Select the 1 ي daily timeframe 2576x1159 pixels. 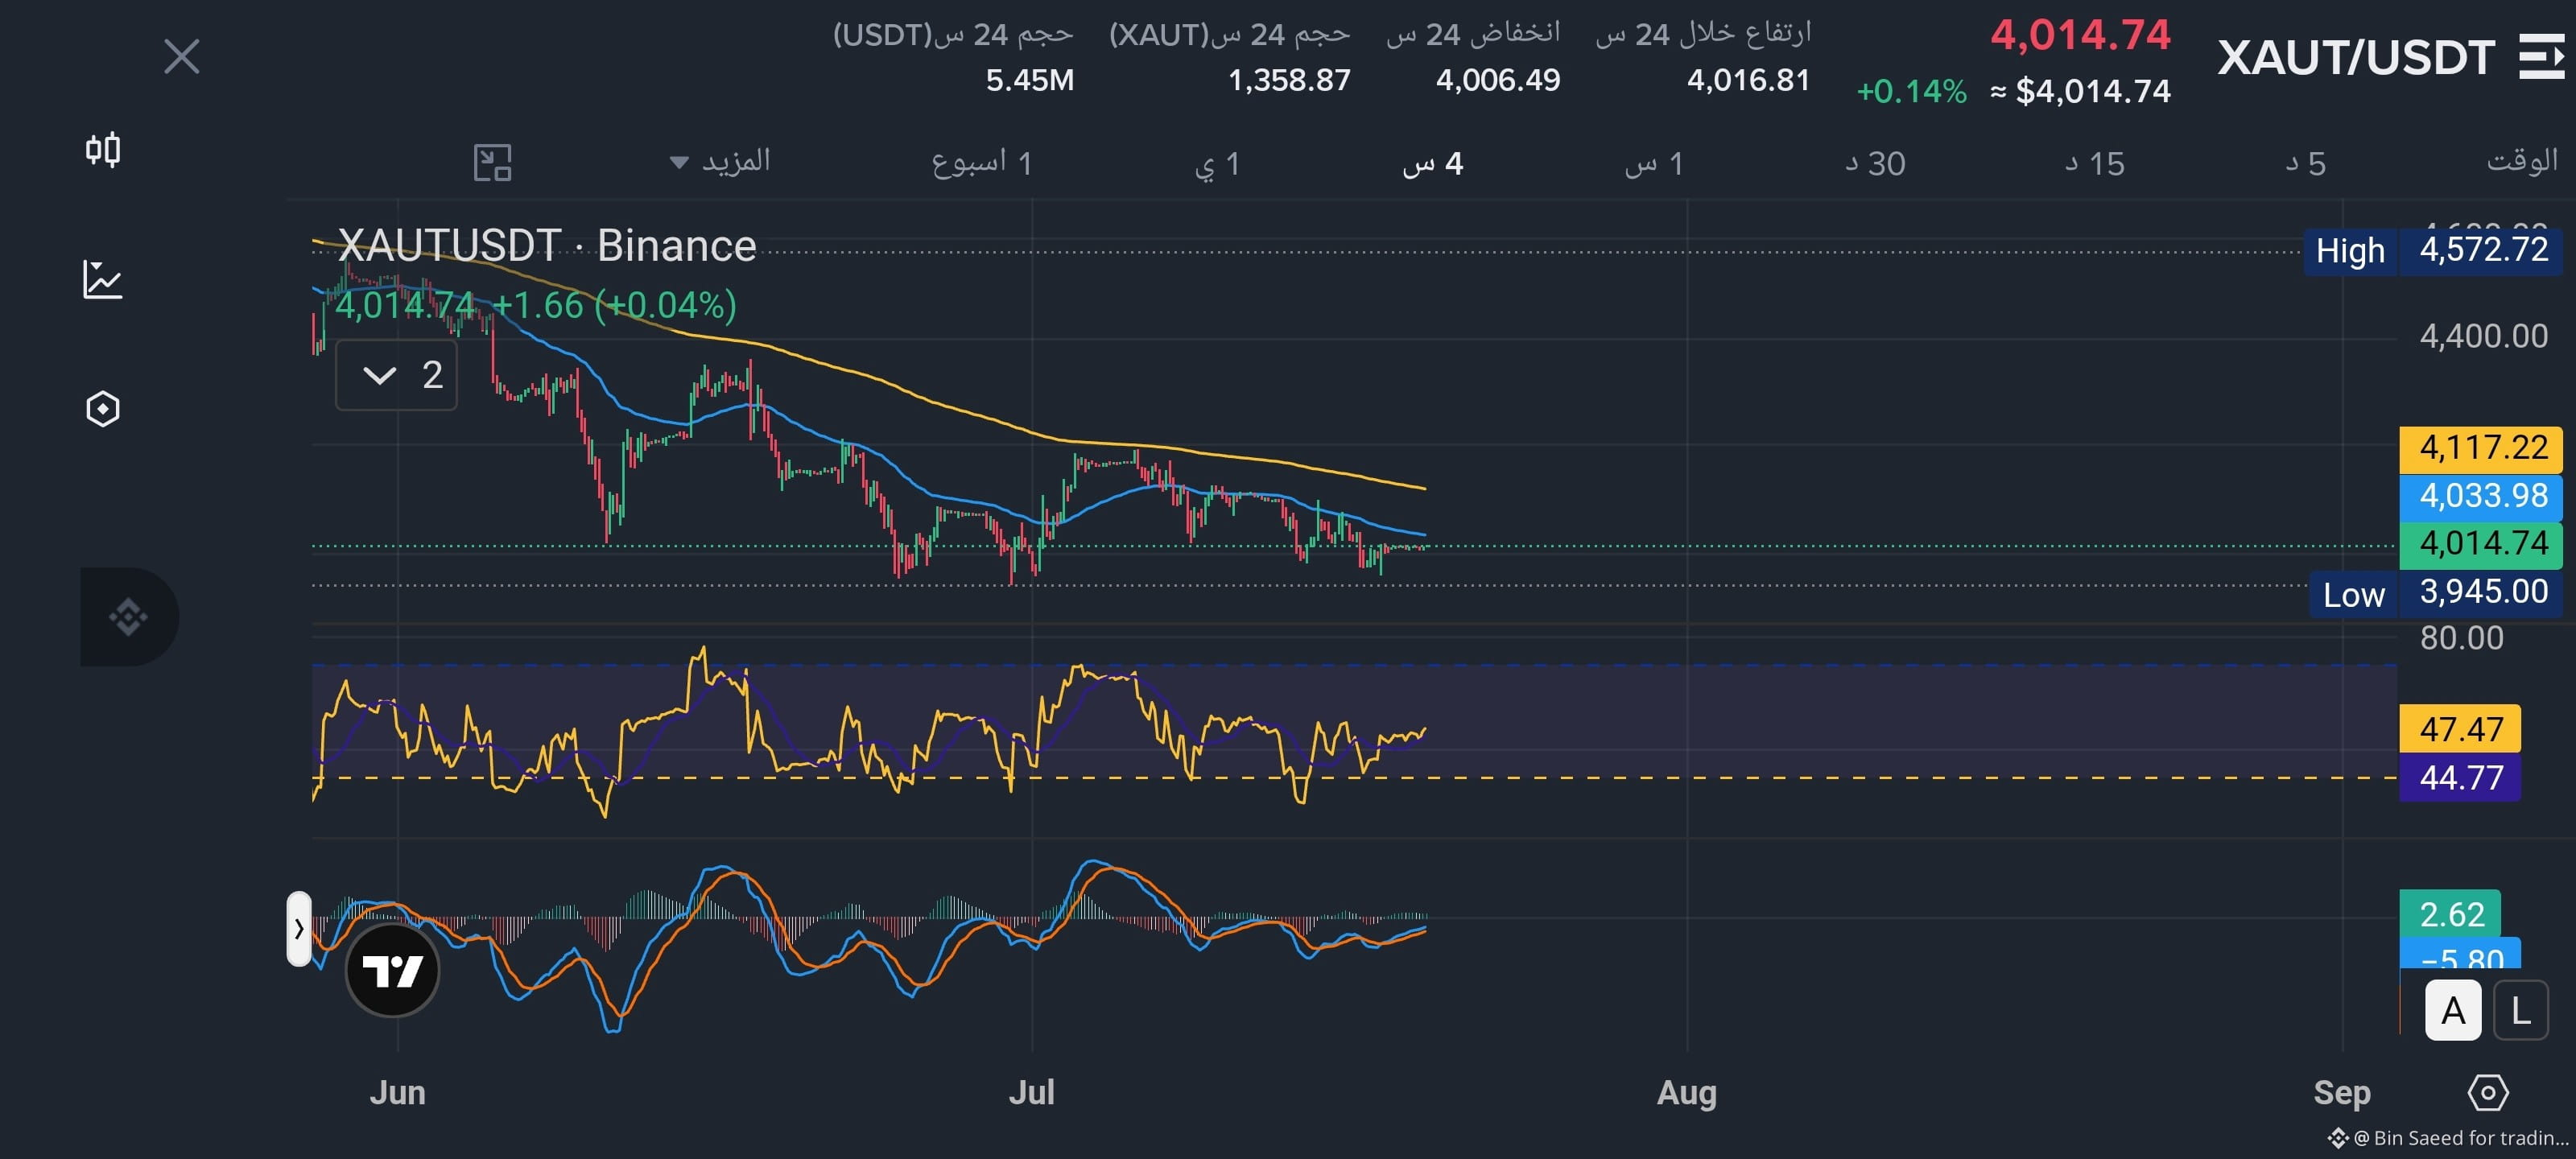pyautogui.click(x=1217, y=163)
